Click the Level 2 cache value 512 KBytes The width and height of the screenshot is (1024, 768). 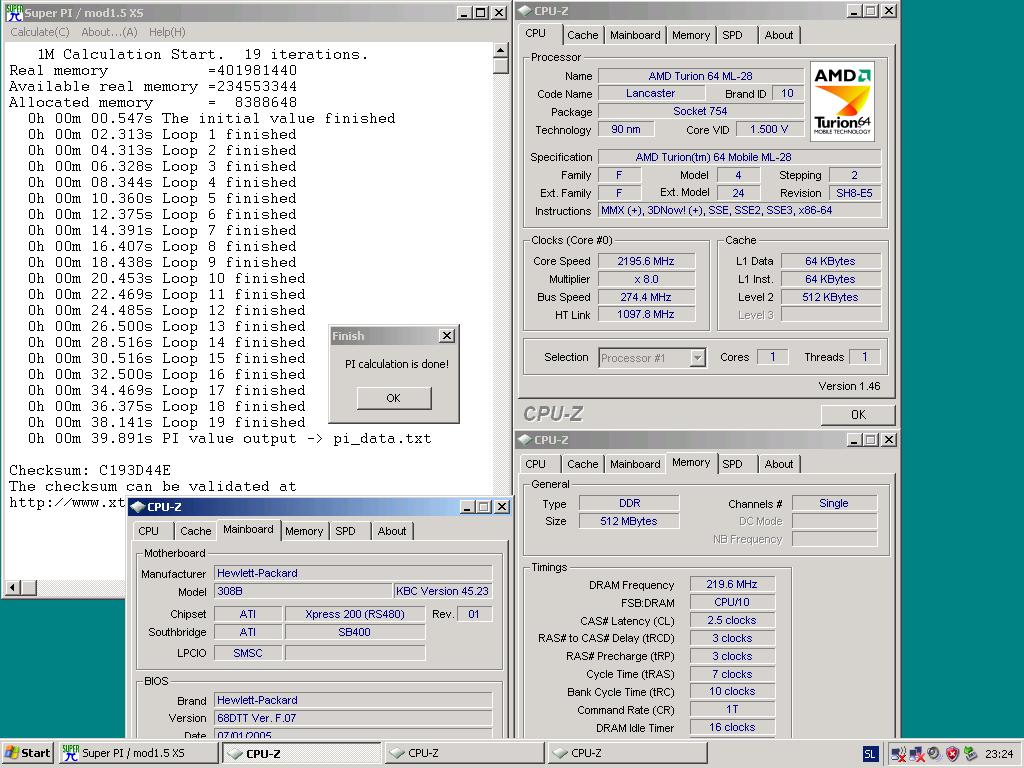click(x=831, y=297)
